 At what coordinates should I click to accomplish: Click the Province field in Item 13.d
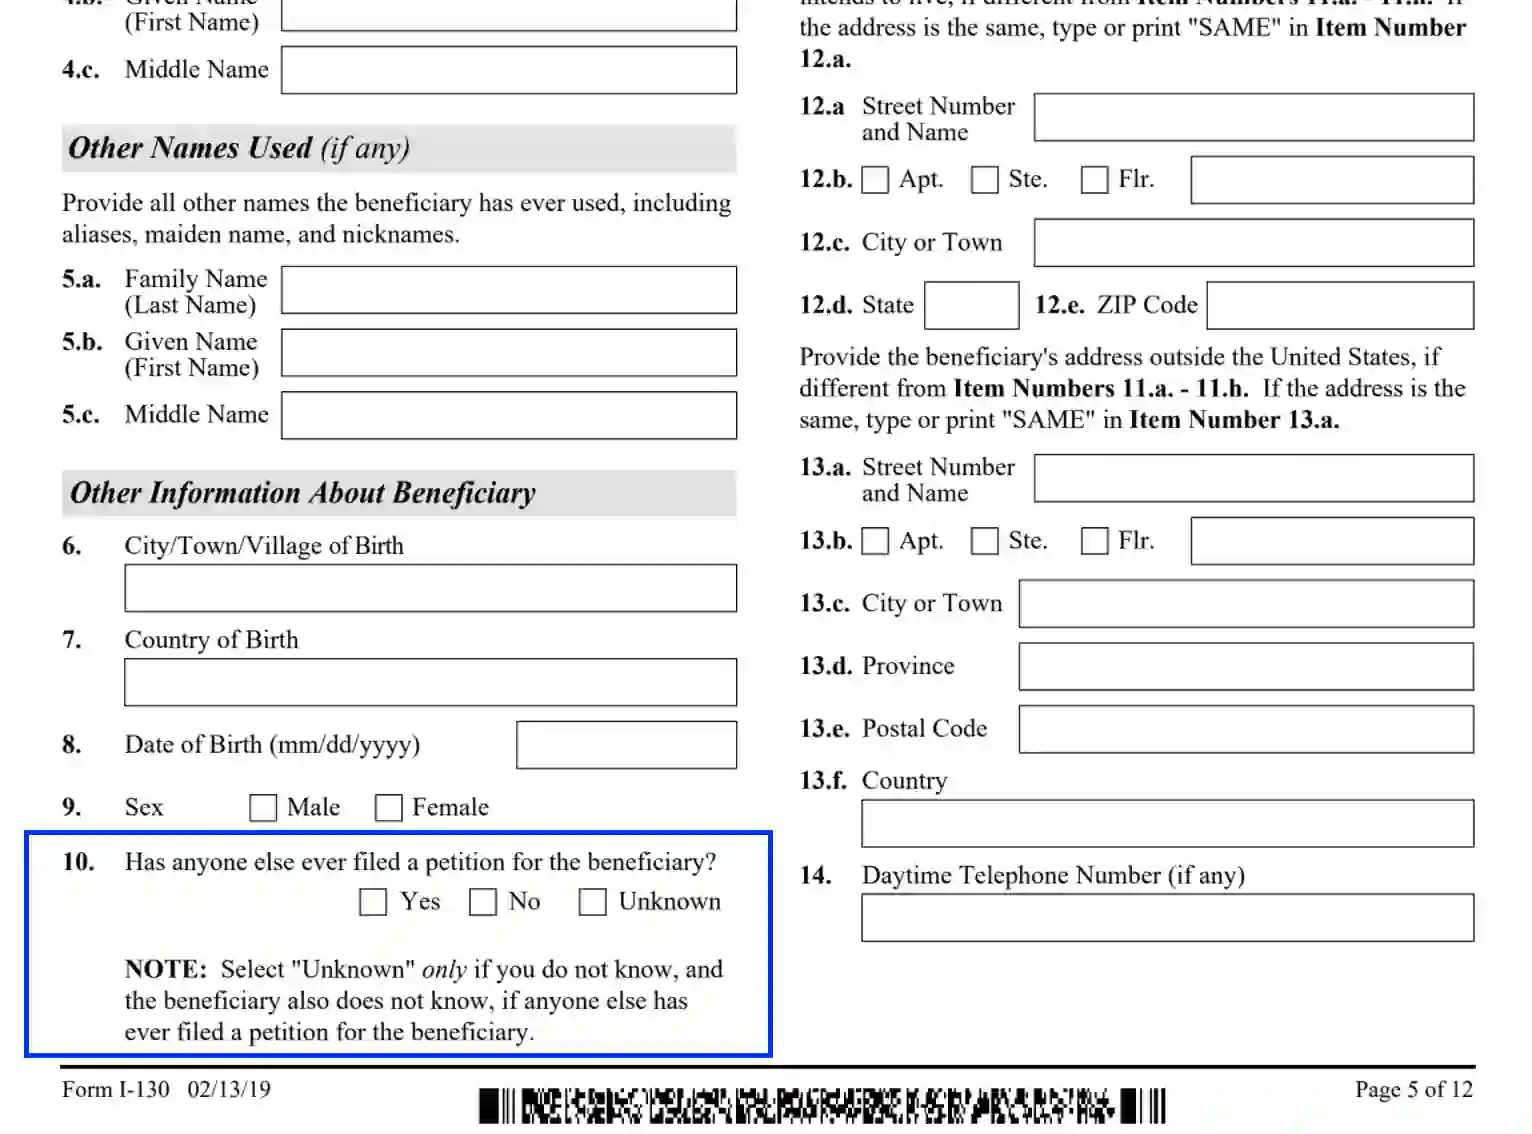(x=1244, y=666)
